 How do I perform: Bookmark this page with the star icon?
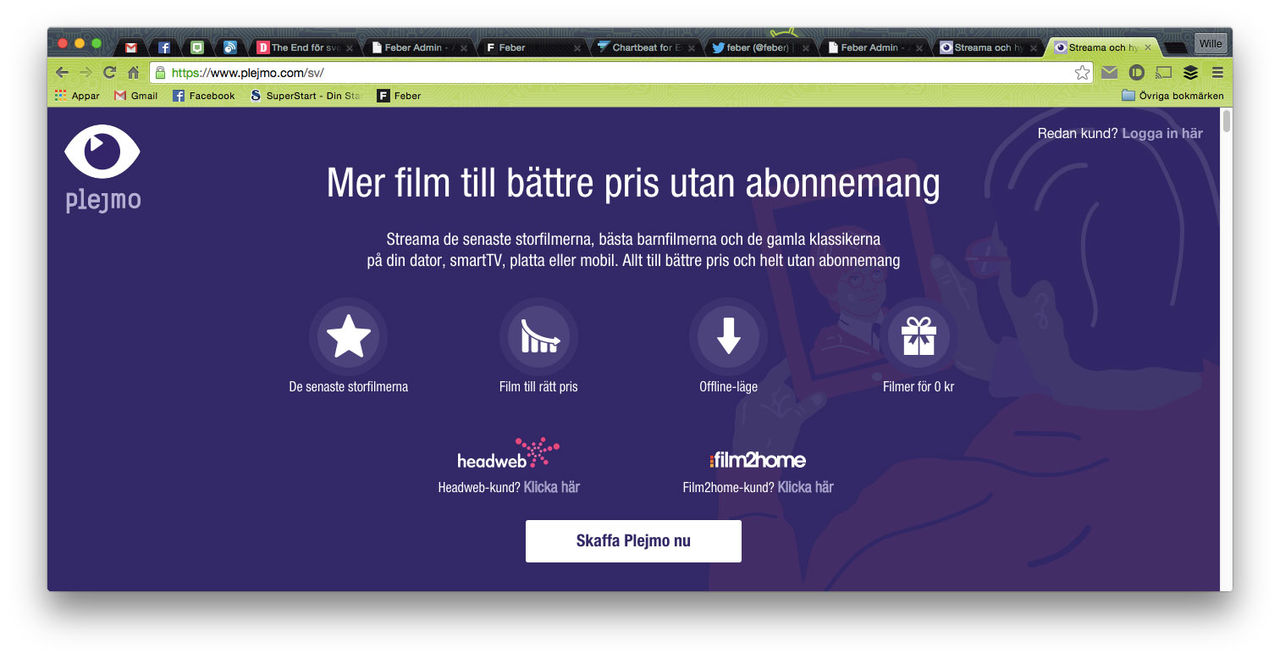coord(1082,73)
